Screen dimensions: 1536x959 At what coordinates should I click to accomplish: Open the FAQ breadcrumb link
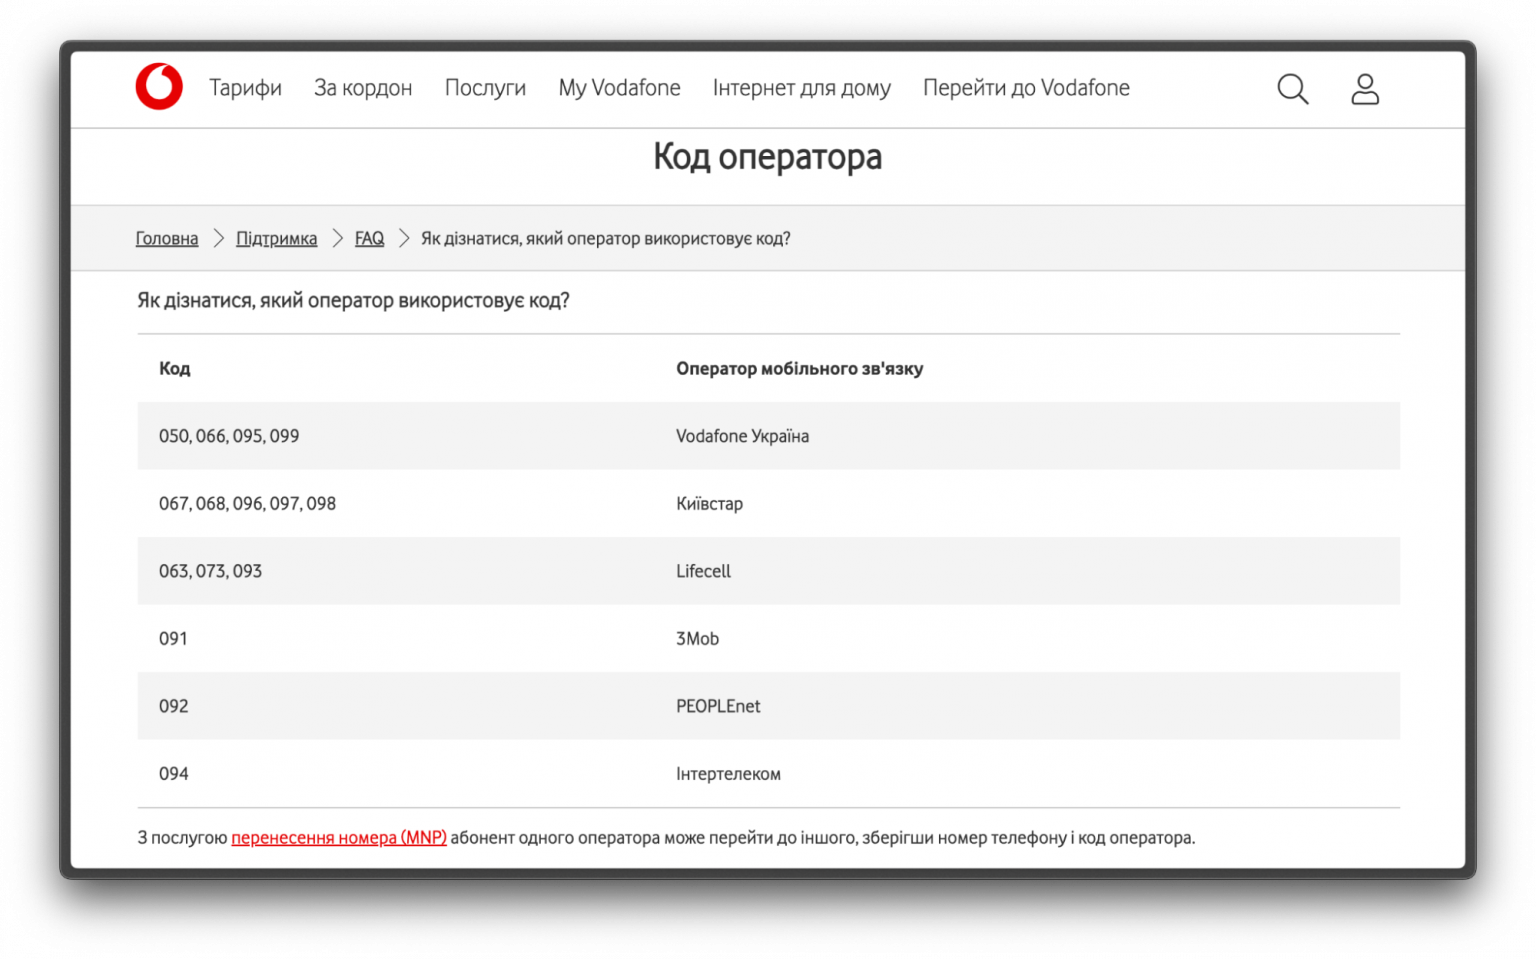(369, 239)
